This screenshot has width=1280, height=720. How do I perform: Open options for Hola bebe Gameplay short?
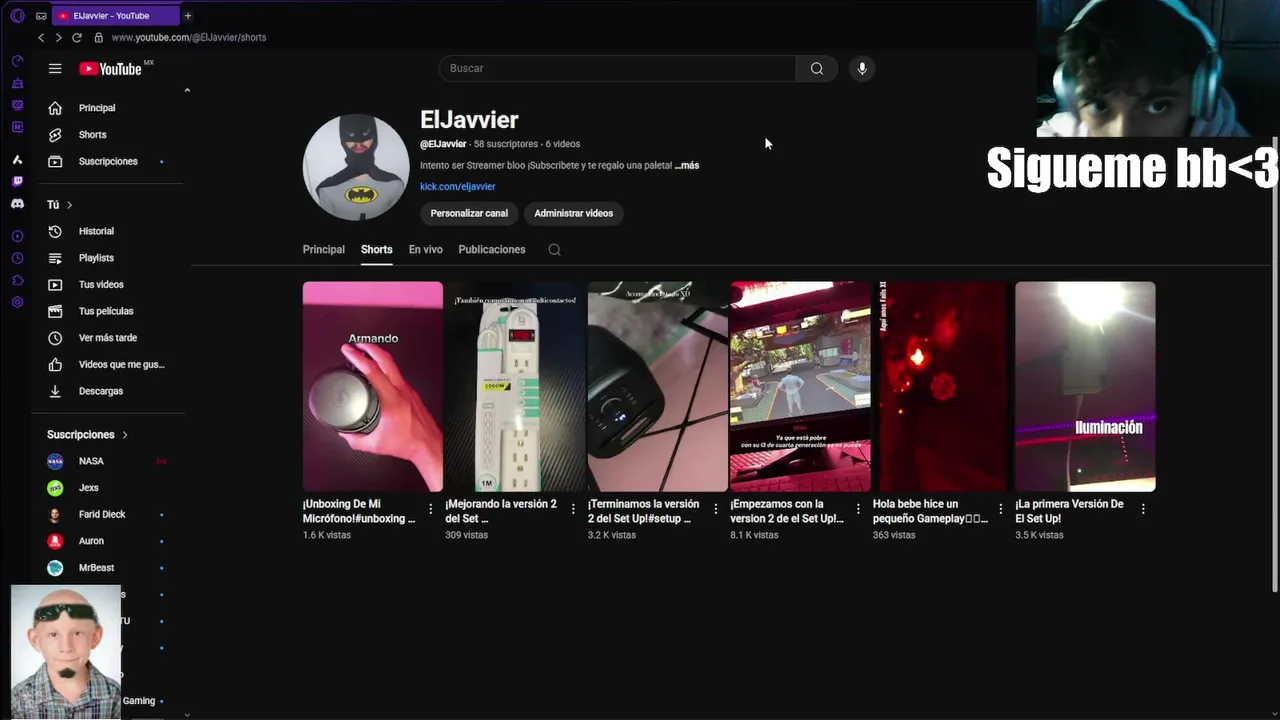1000,509
